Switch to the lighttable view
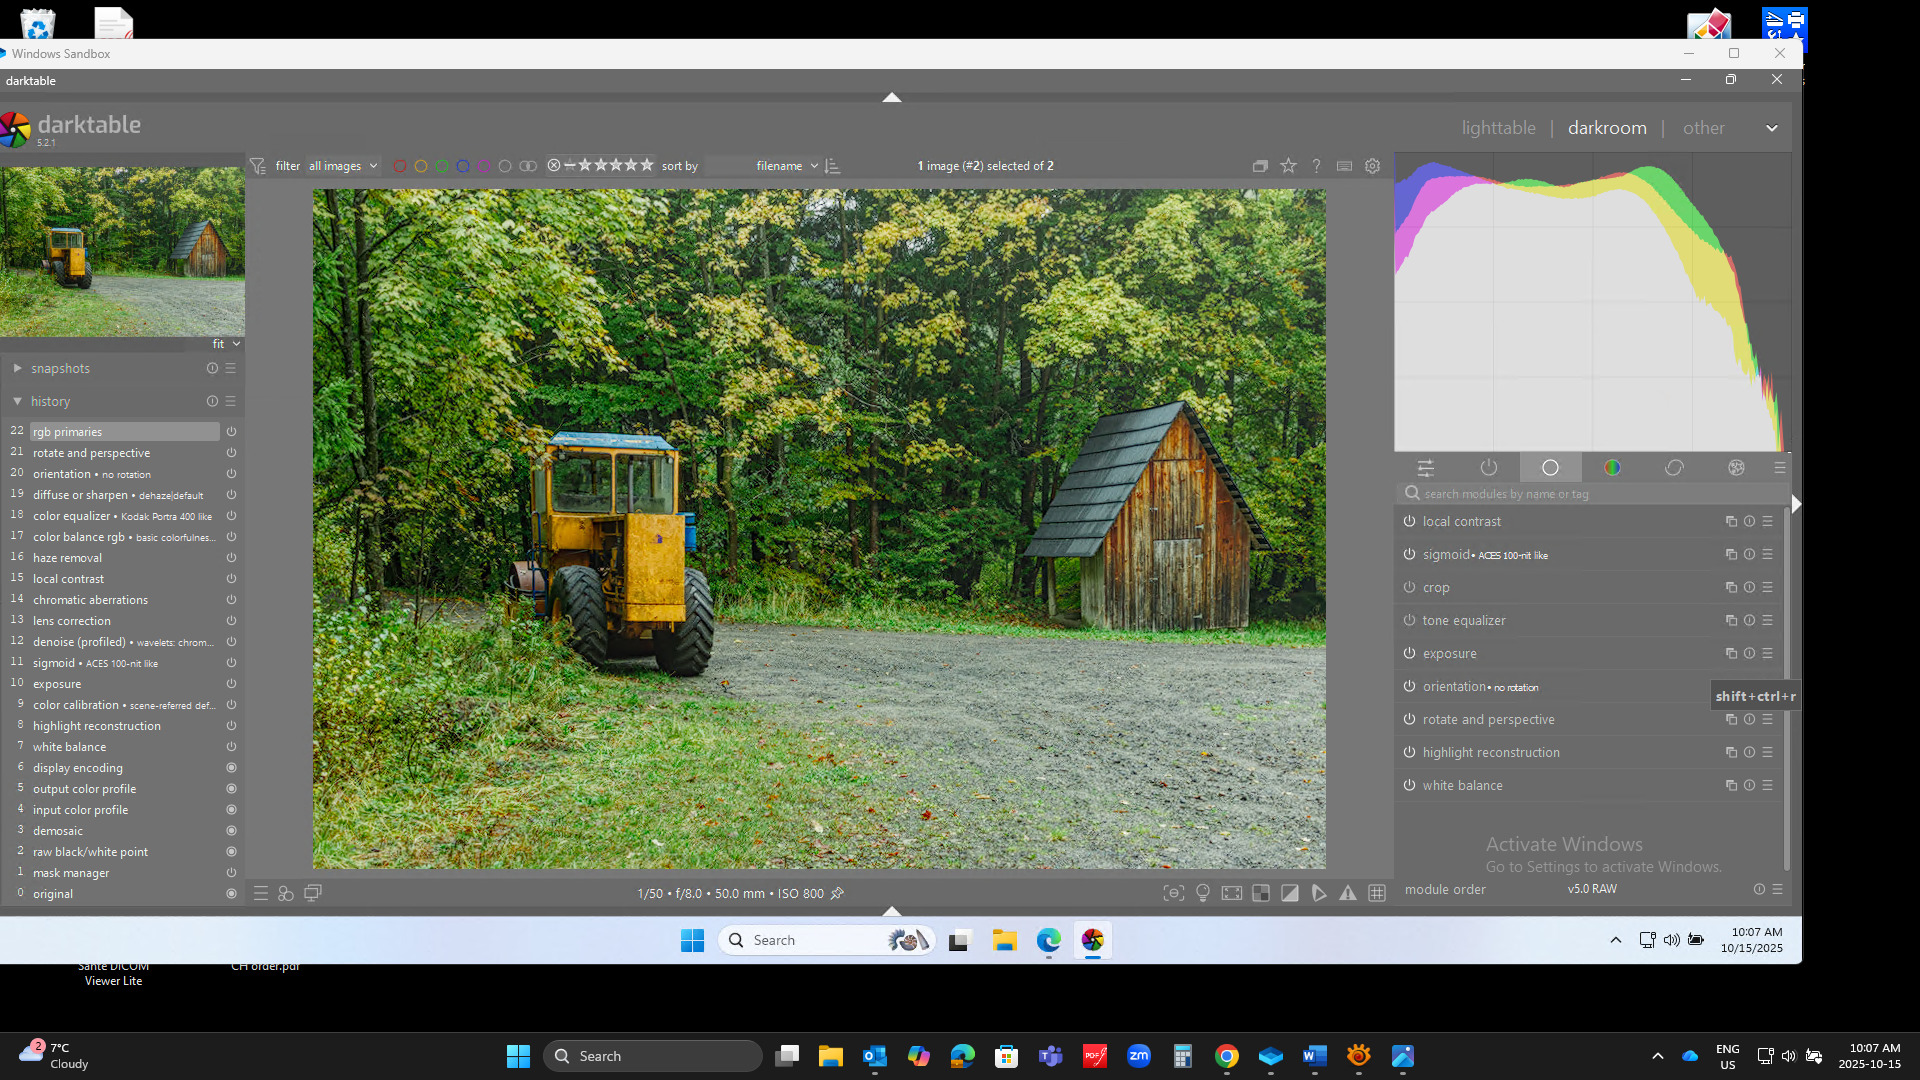 click(1498, 128)
